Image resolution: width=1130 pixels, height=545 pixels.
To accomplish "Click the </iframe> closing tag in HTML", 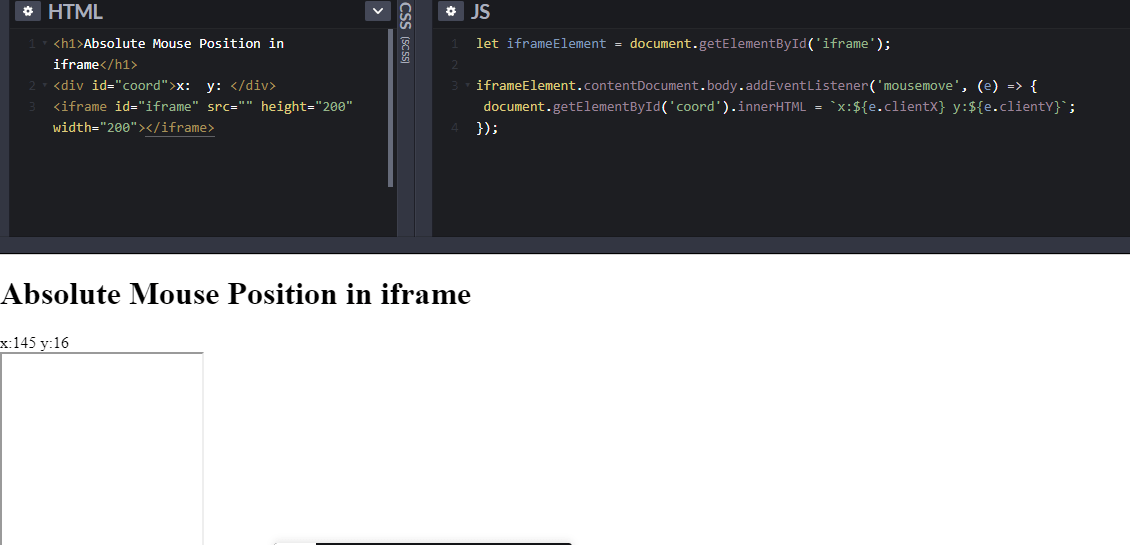I will 180,128.
